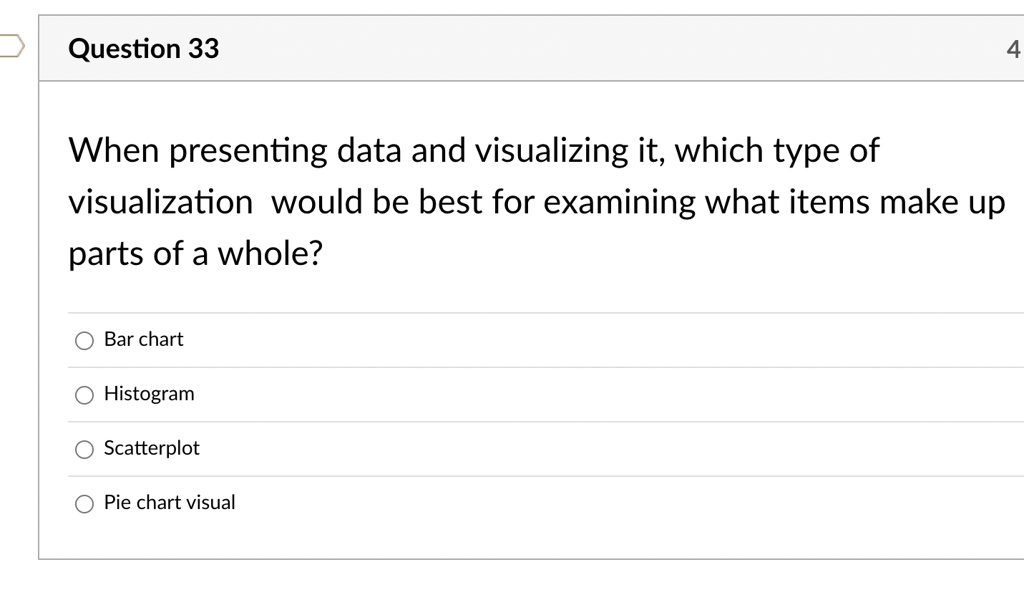
Task: Select the Bar chart radio button
Action: [84, 340]
